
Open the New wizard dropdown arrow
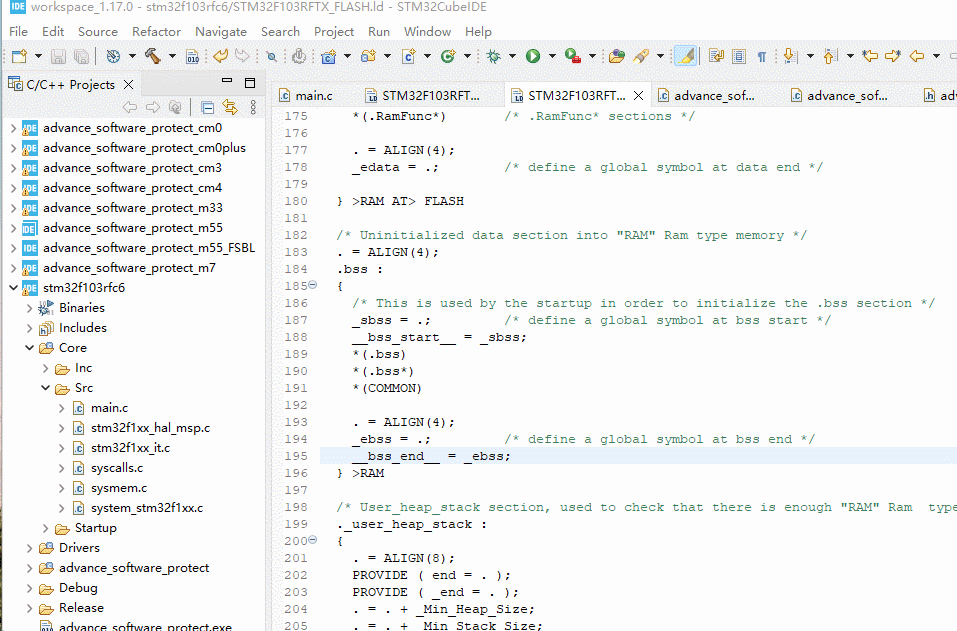click(38, 57)
